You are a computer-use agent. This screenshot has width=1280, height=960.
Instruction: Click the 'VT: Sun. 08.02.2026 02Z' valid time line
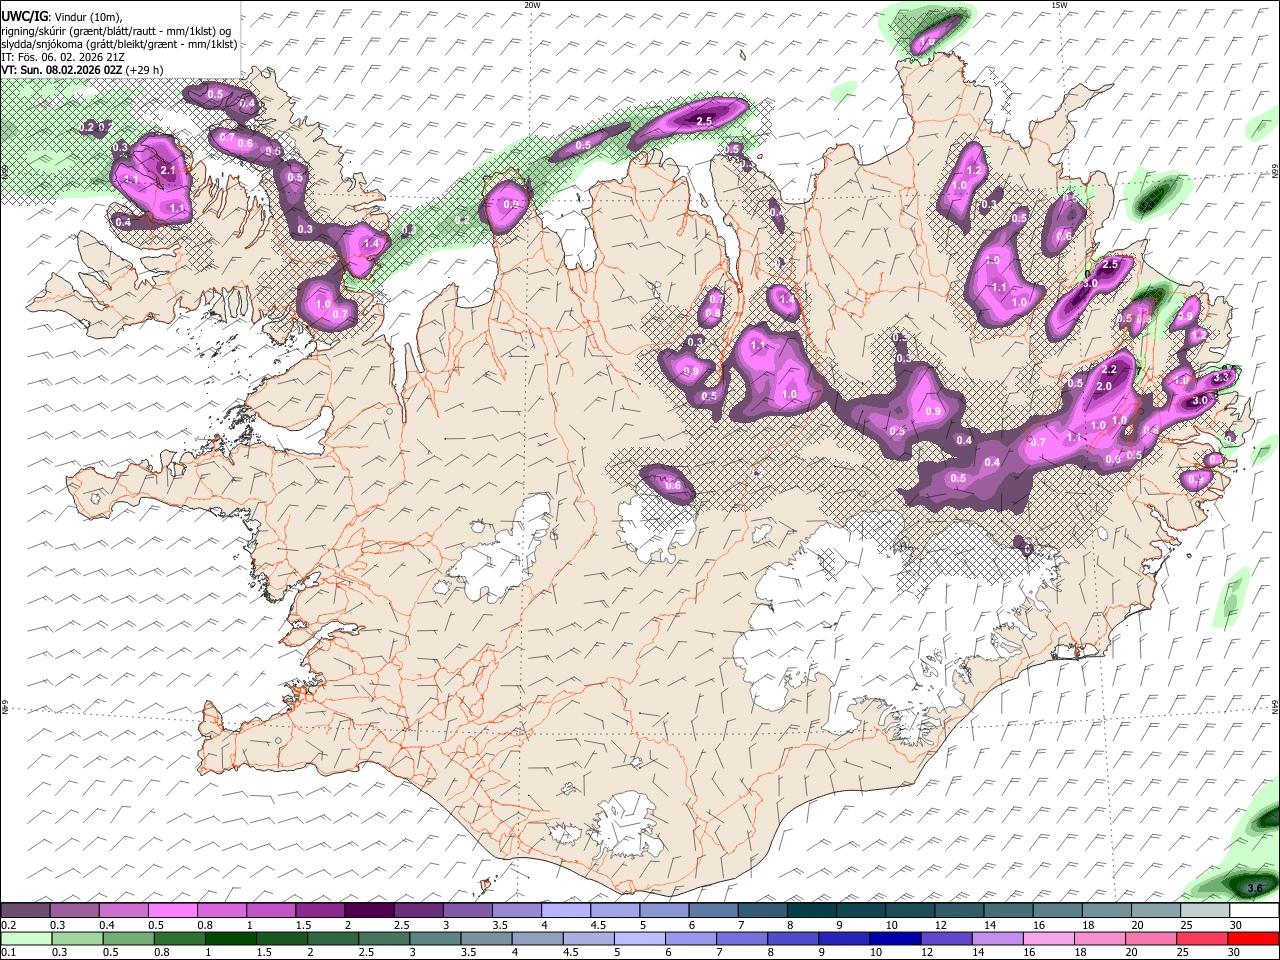pos(62,70)
